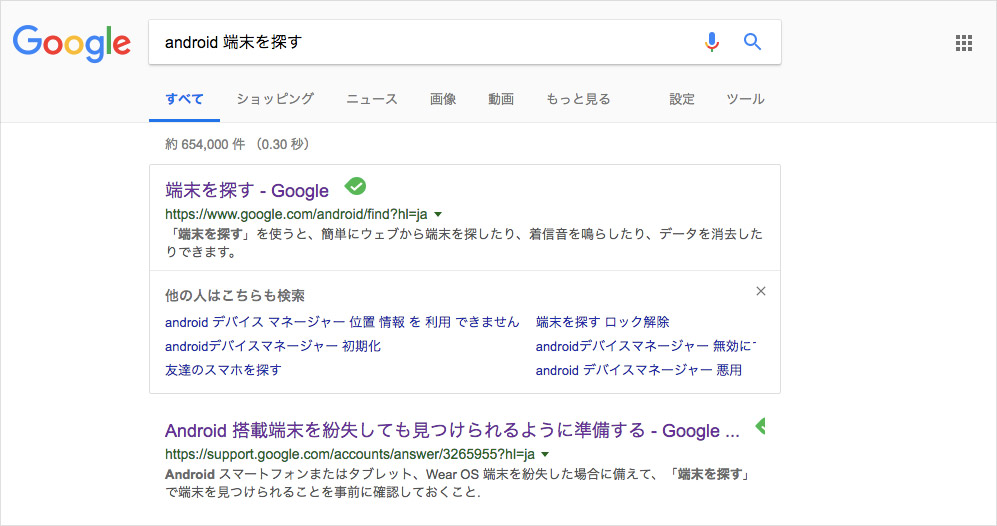This screenshot has height=526, width=997.
Task: Click the 他の人はこちらも検索 heading
Action: [x=235, y=296]
